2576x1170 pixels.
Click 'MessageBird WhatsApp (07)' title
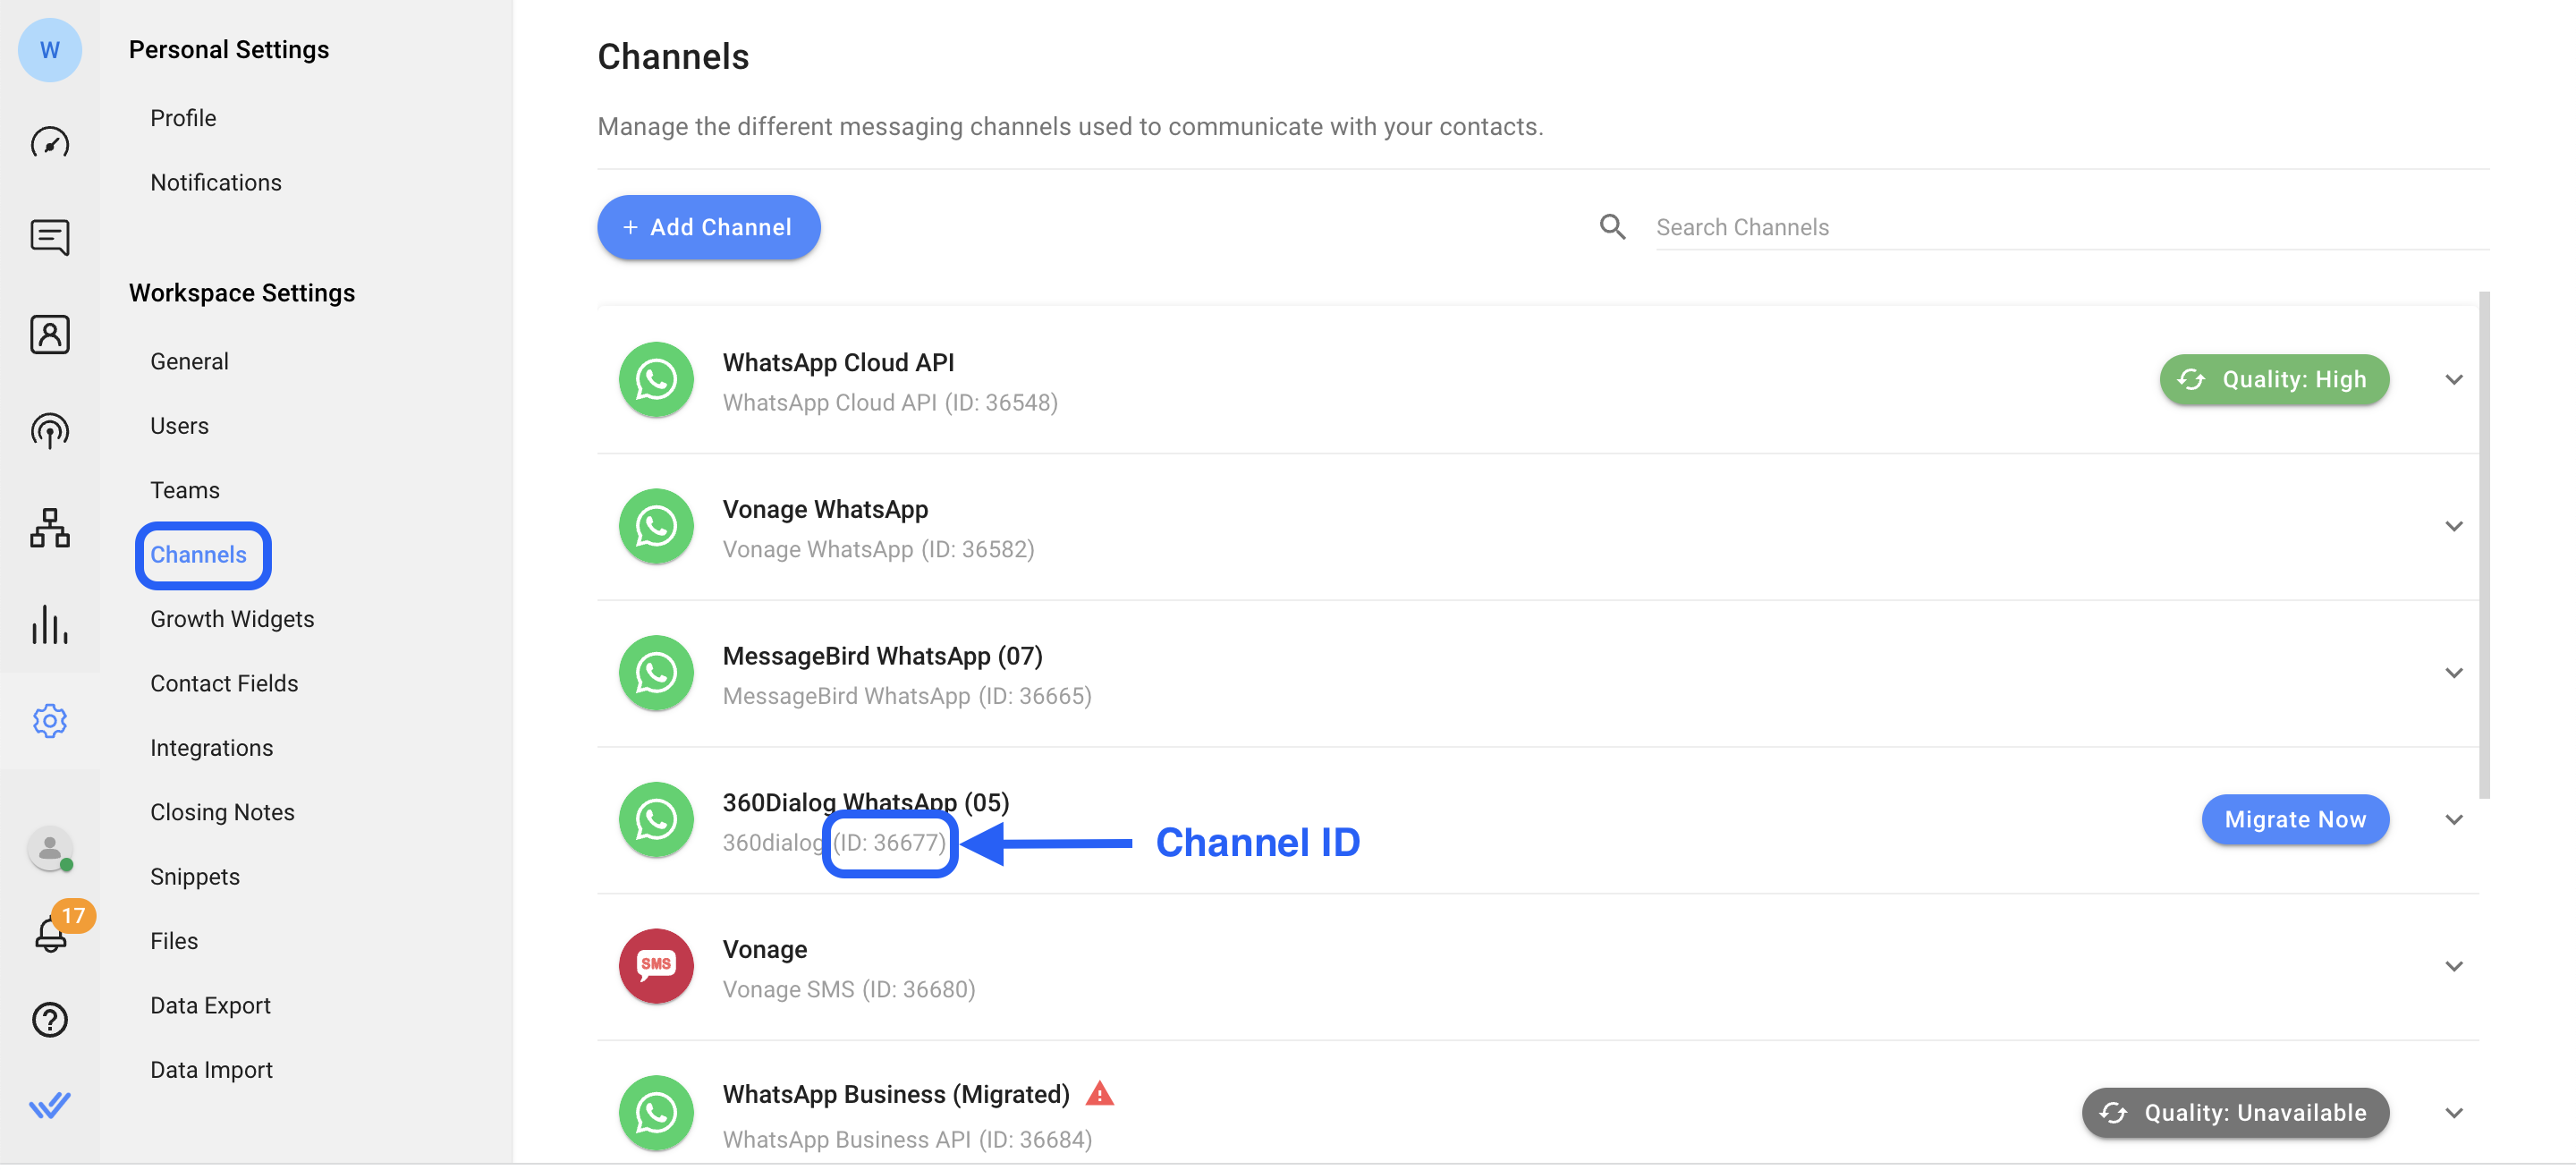882,657
